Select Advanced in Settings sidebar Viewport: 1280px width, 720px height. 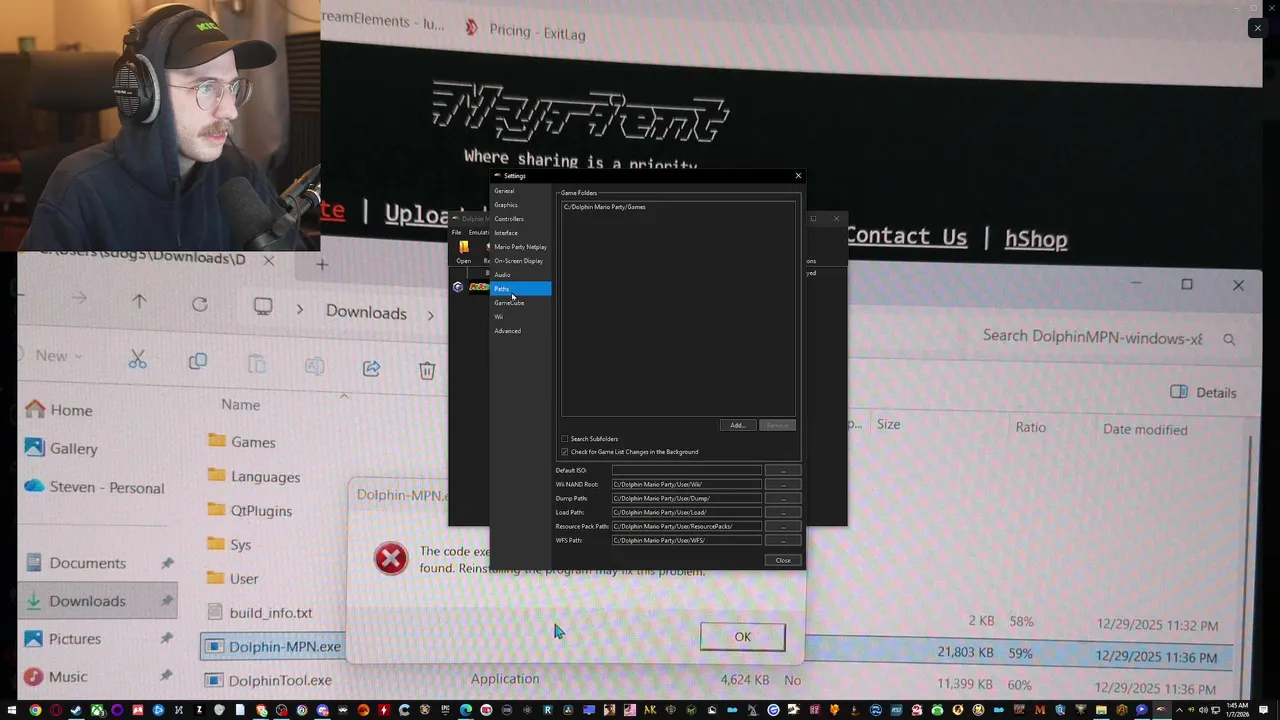tap(520, 331)
